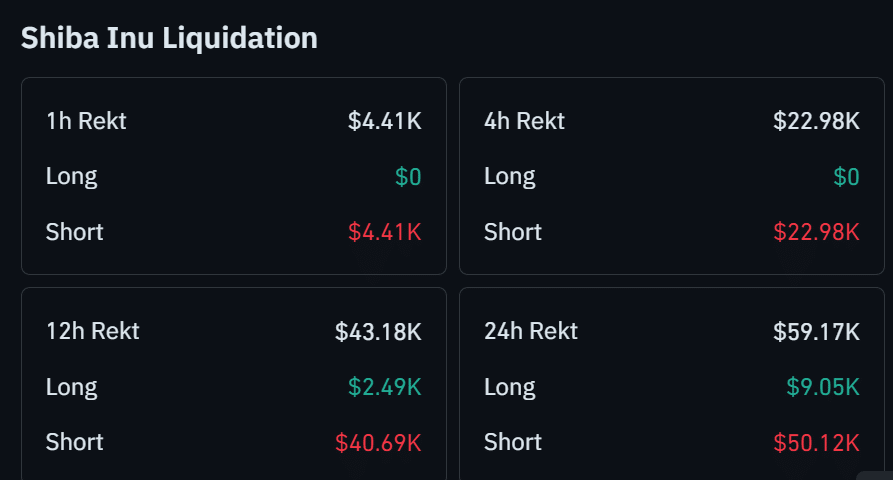The image size is (893, 480).
Task: Click the 24h Rekt label
Action: click(531, 331)
